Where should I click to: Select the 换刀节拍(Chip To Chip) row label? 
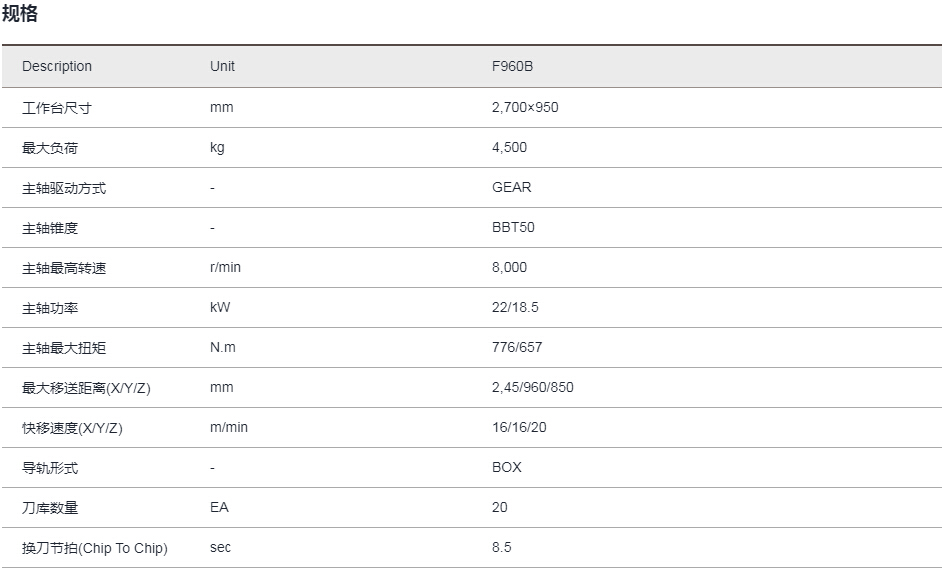(x=95, y=548)
